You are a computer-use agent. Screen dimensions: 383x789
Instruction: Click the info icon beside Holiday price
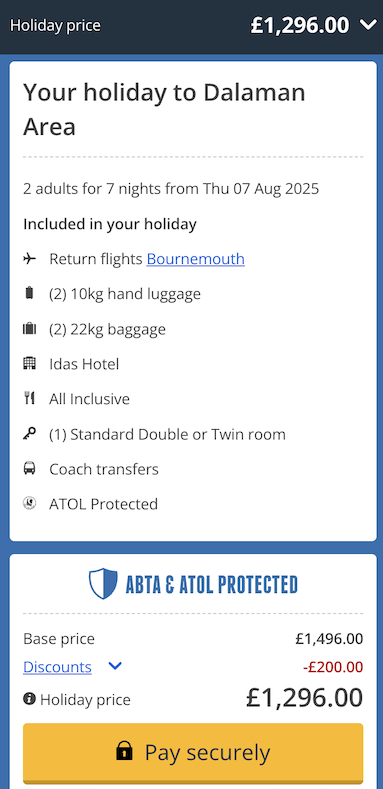(x=29, y=698)
